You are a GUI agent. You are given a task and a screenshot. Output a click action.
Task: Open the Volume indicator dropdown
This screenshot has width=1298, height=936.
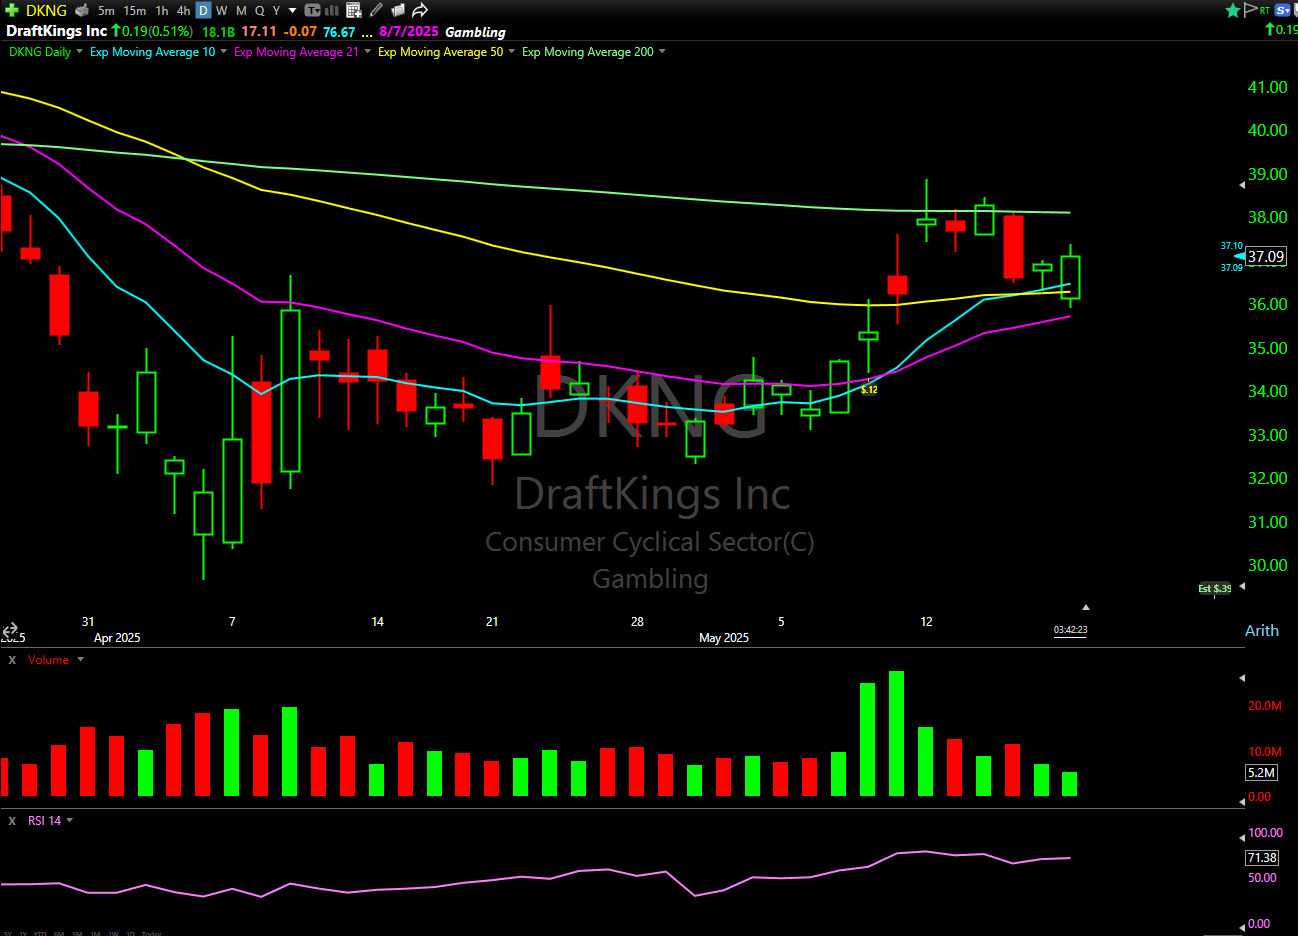(x=81, y=660)
